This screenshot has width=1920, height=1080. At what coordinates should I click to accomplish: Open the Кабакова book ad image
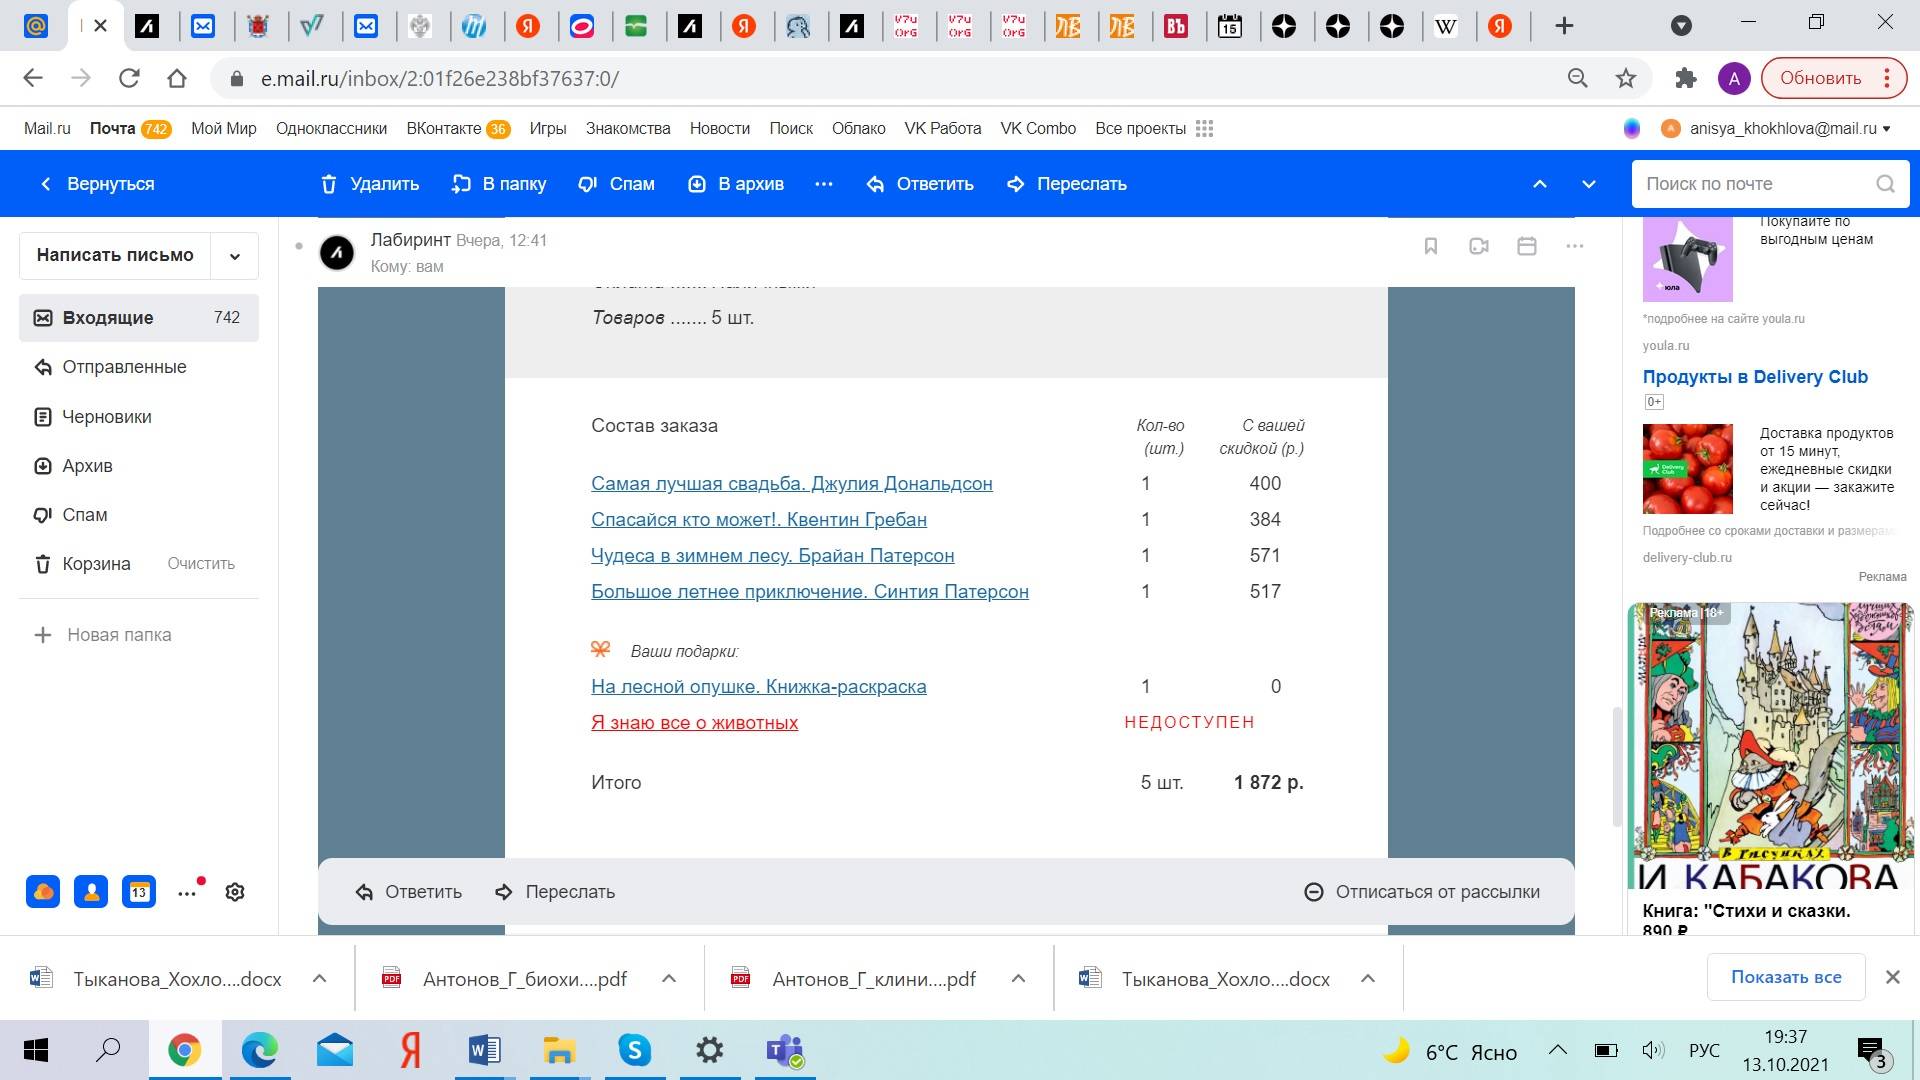(x=1770, y=746)
